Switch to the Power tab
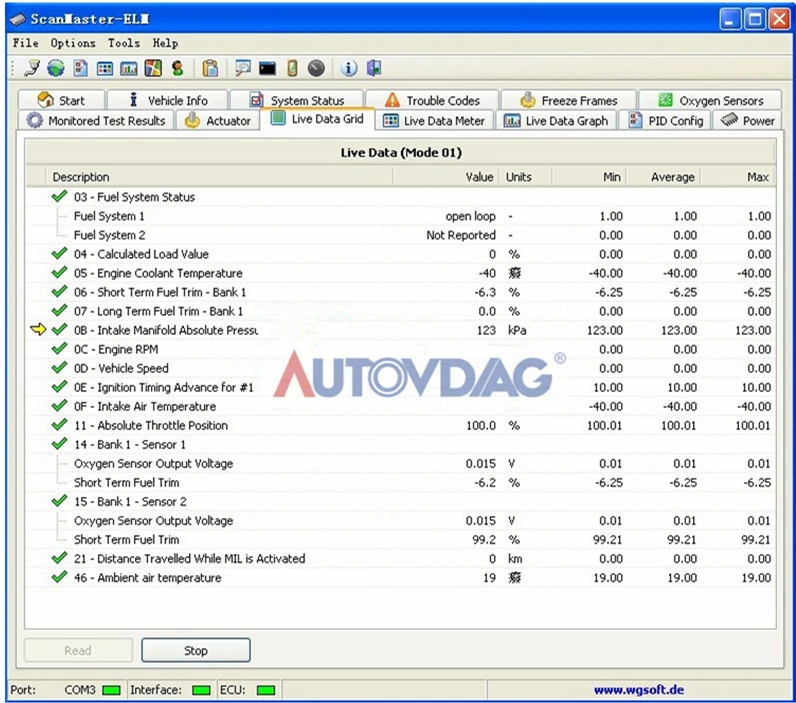This screenshot has height=703, width=796. coord(747,121)
